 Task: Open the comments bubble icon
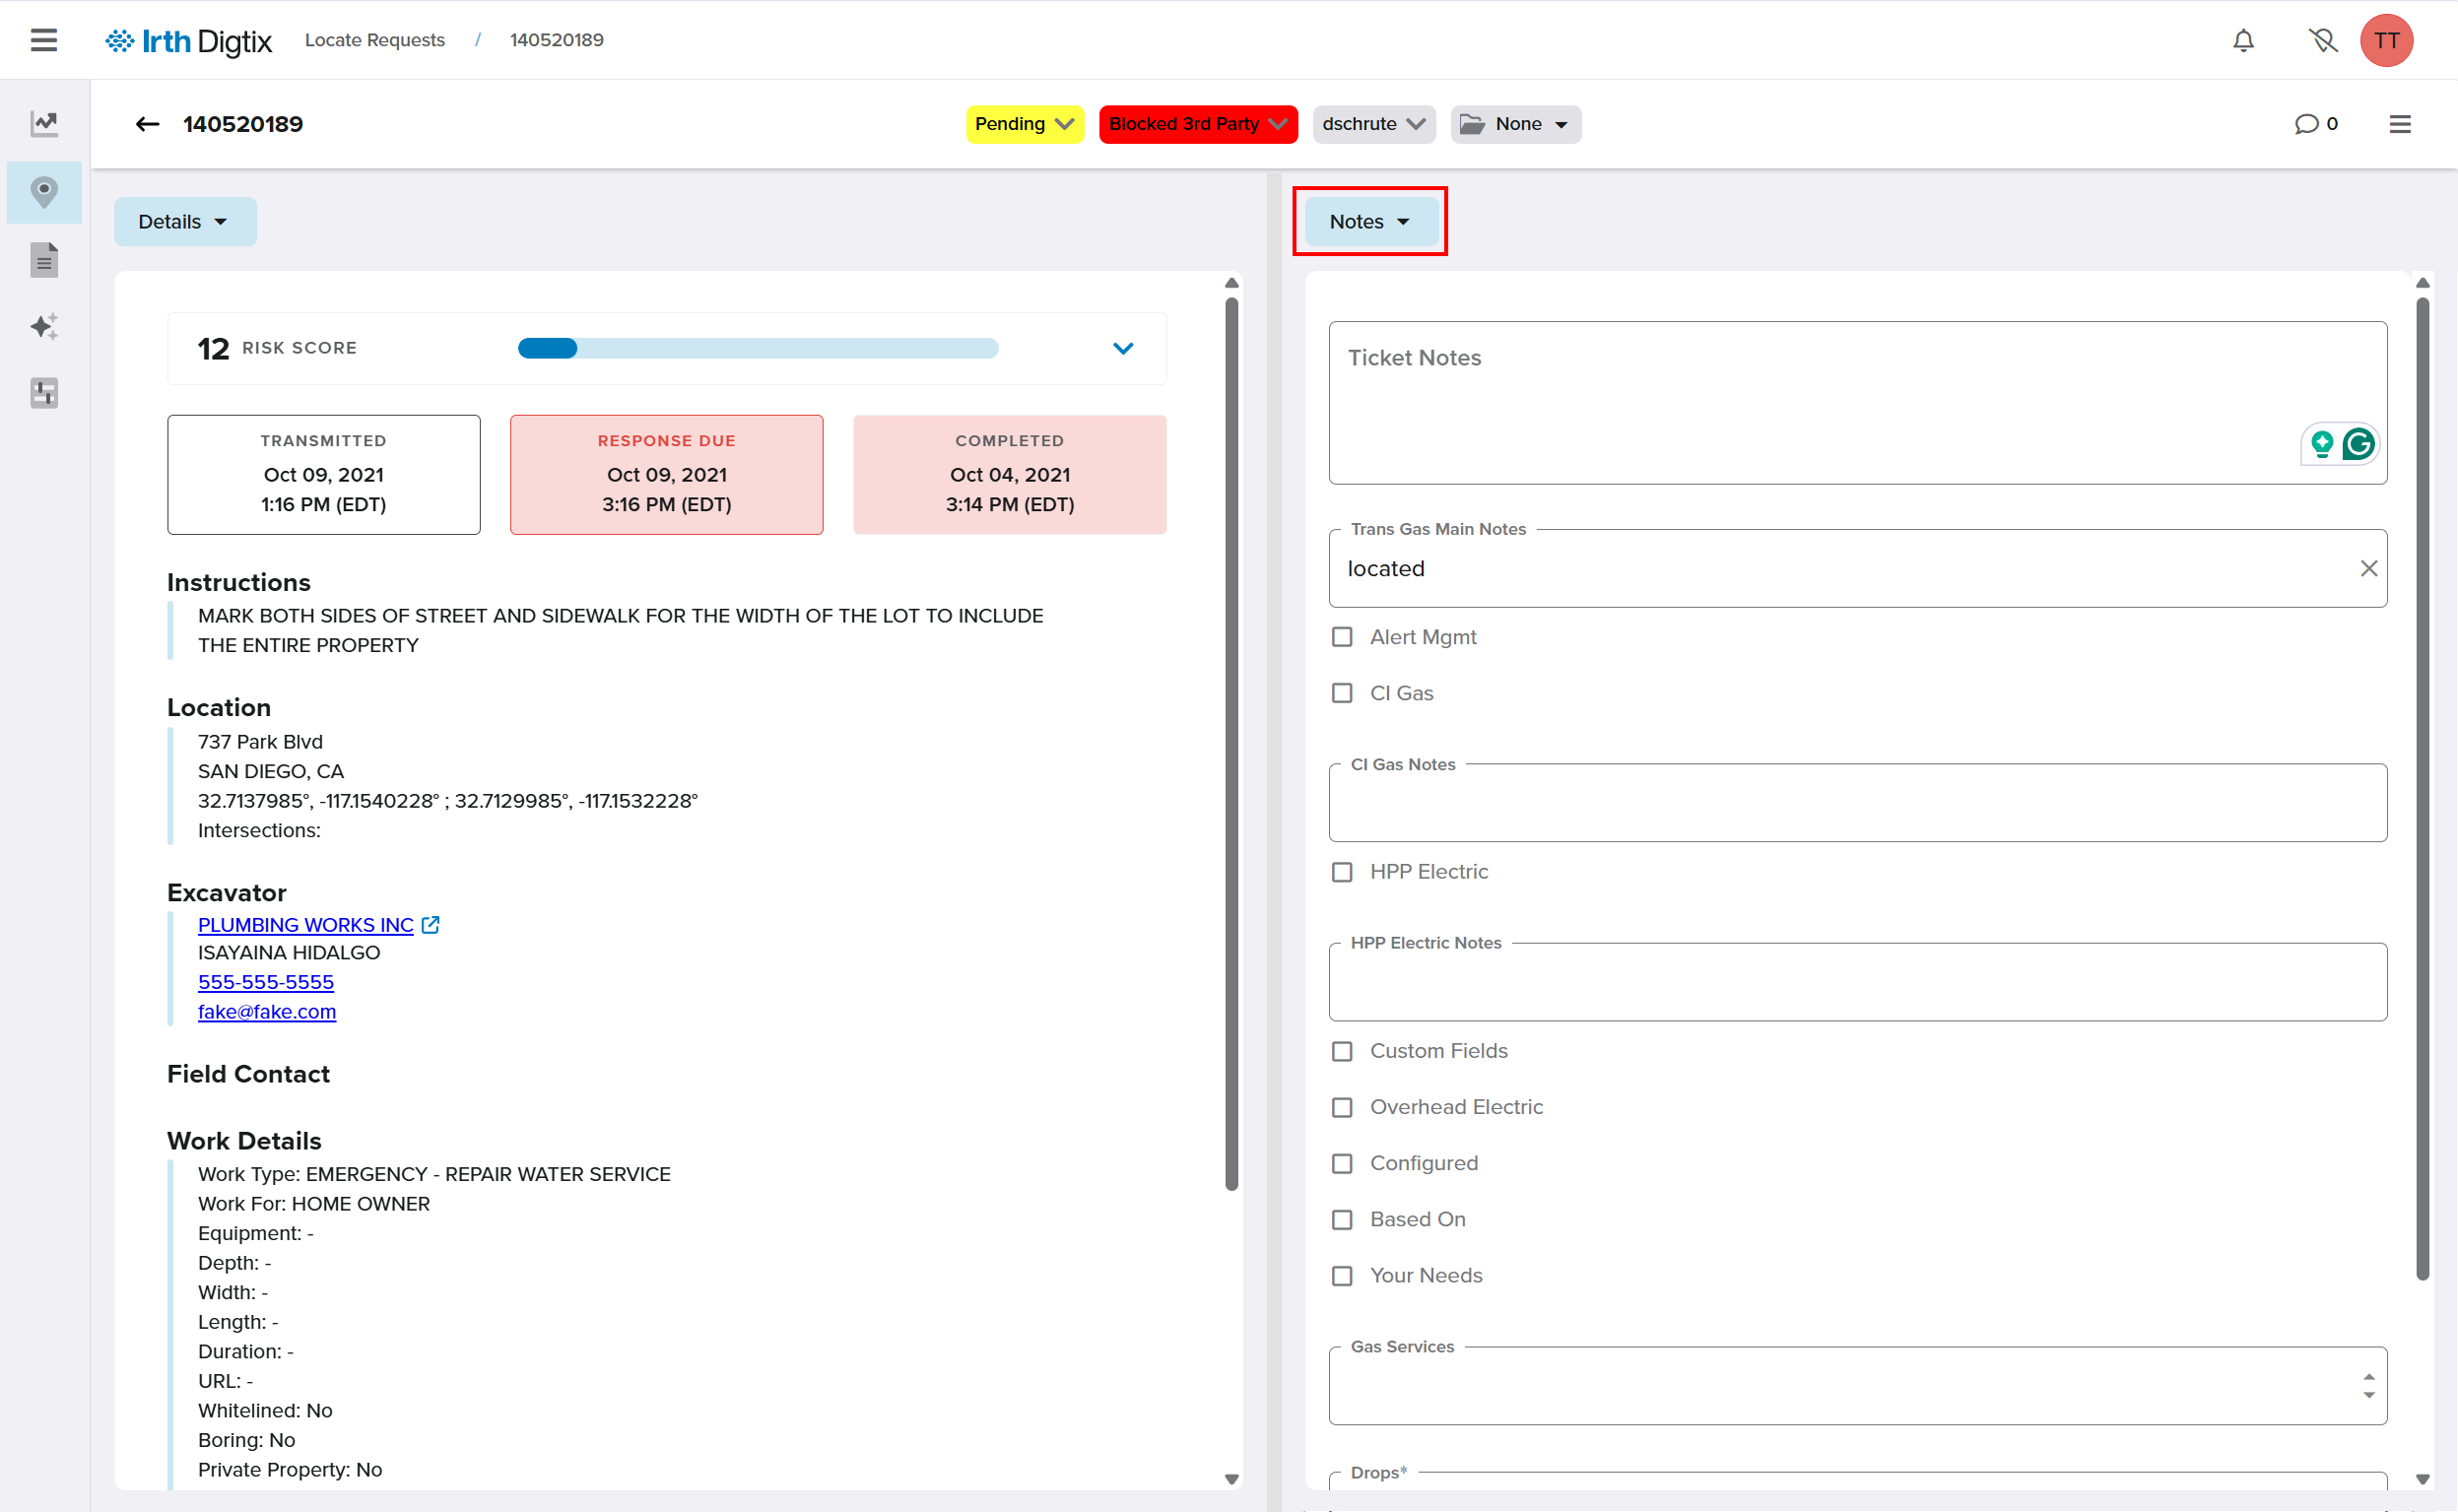(2306, 124)
